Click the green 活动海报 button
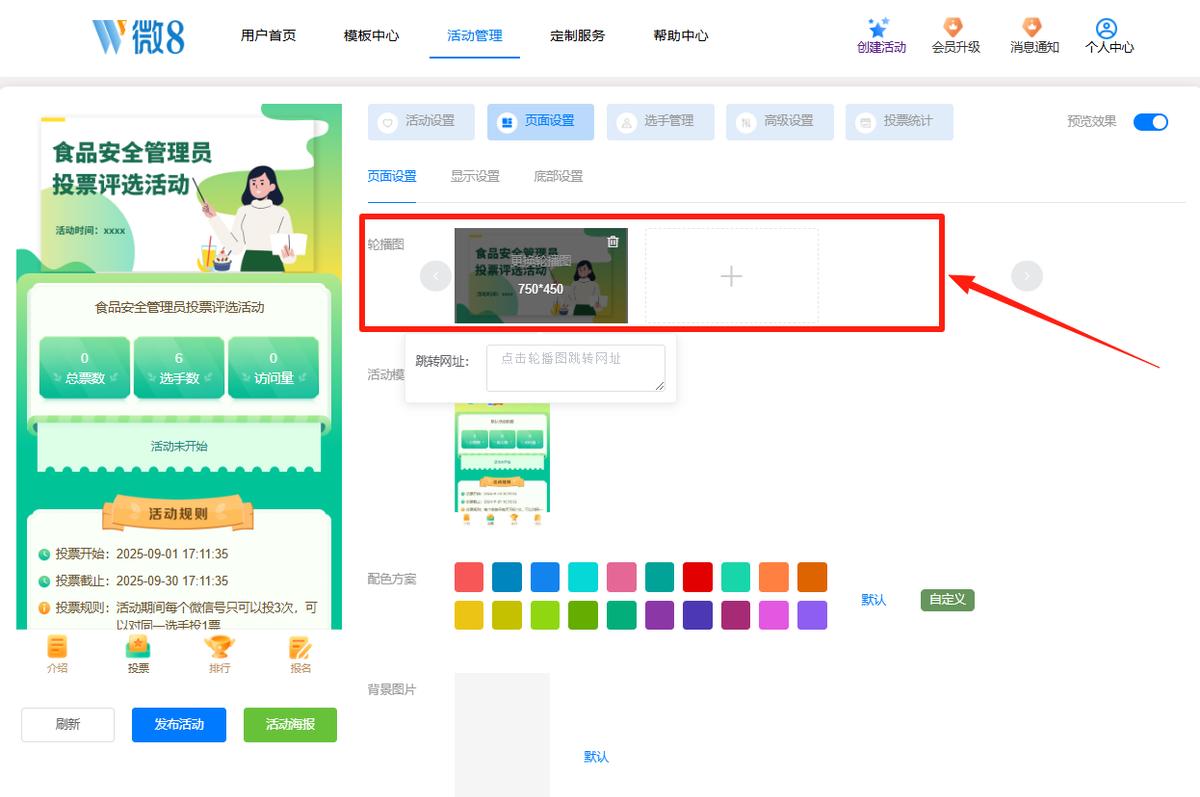Screen dimensions: 1200x797 coord(290,725)
